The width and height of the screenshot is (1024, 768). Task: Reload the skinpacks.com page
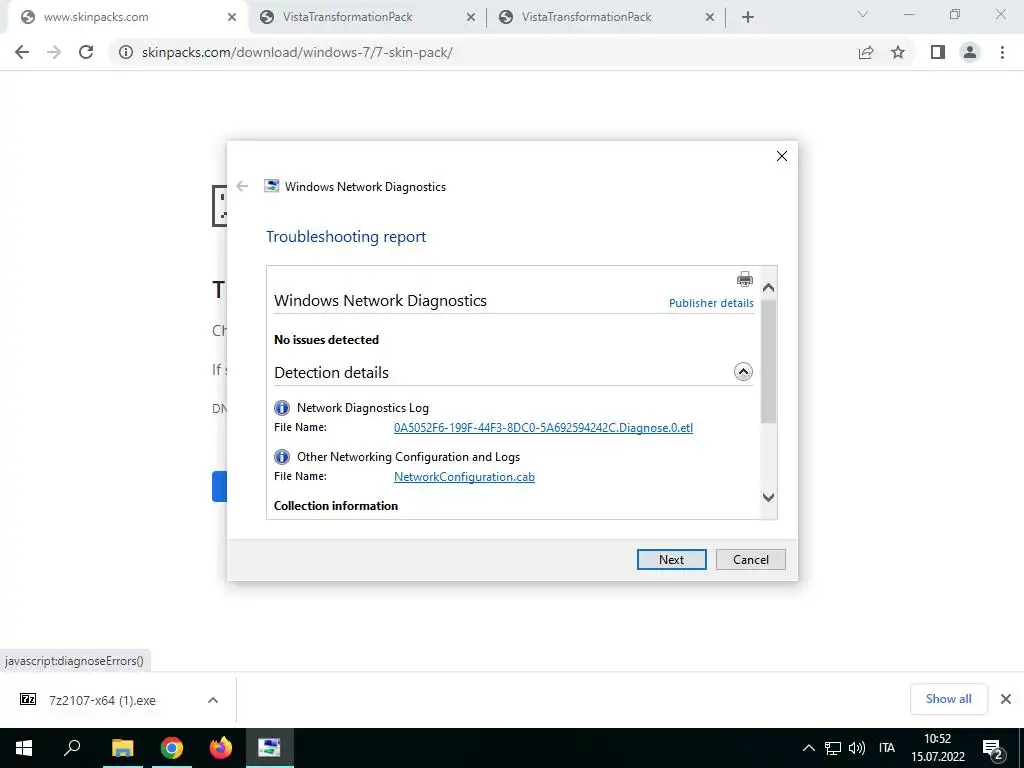(x=86, y=52)
